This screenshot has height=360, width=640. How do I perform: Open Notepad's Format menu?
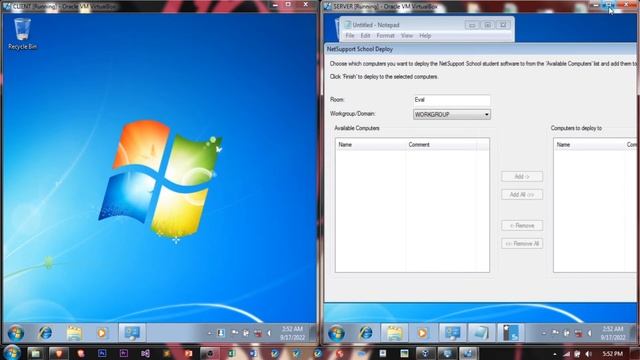coord(385,36)
